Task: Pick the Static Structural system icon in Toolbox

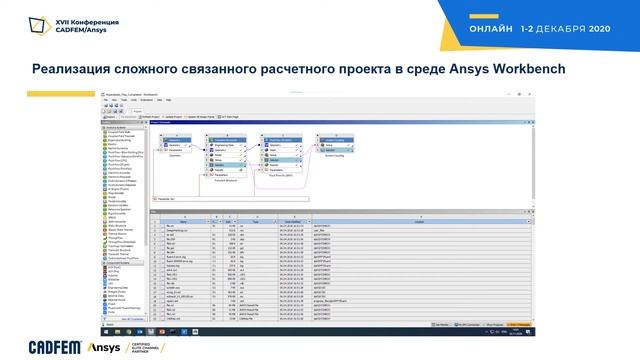Action: (x=105, y=226)
